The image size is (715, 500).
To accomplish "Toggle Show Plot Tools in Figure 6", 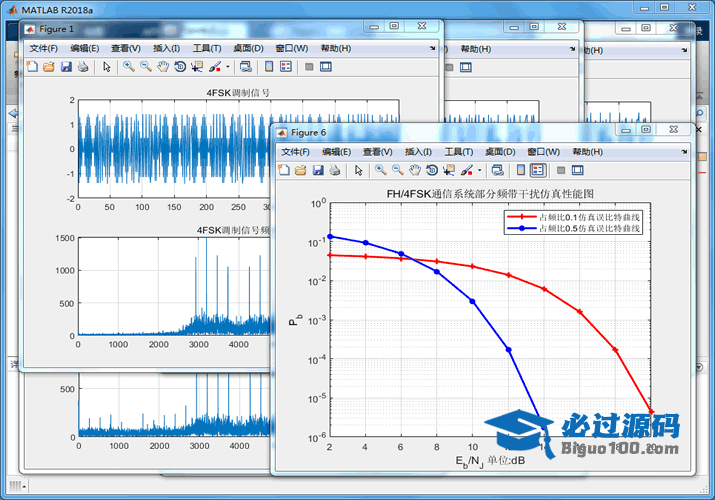I will [x=578, y=170].
